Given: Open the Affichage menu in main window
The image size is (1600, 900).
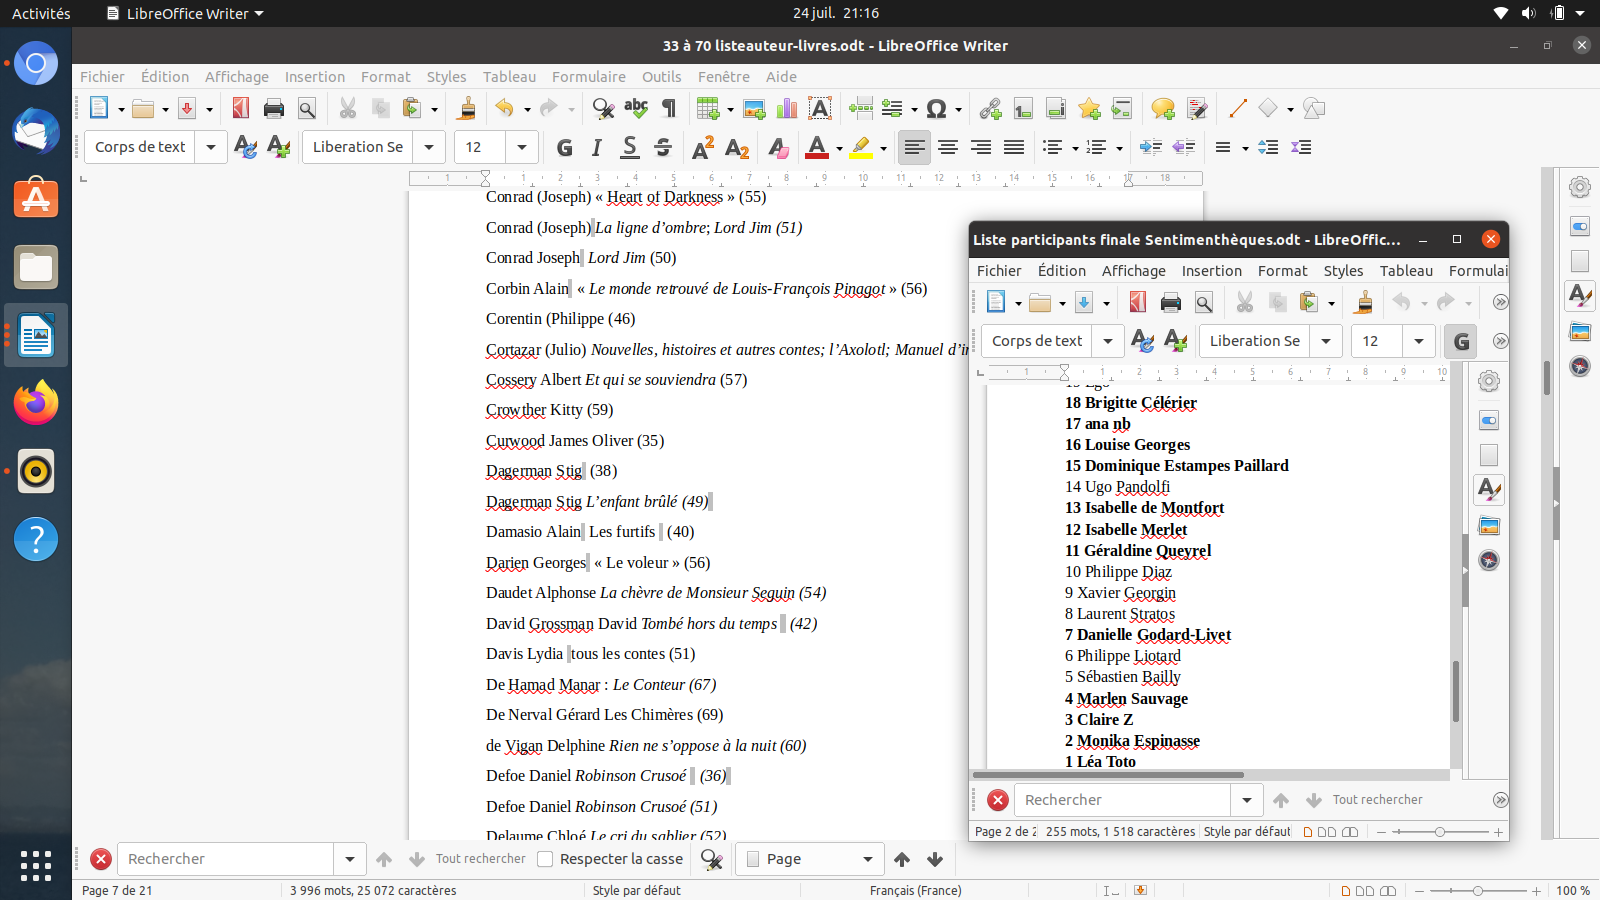Looking at the screenshot, I should [x=236, y=77].
